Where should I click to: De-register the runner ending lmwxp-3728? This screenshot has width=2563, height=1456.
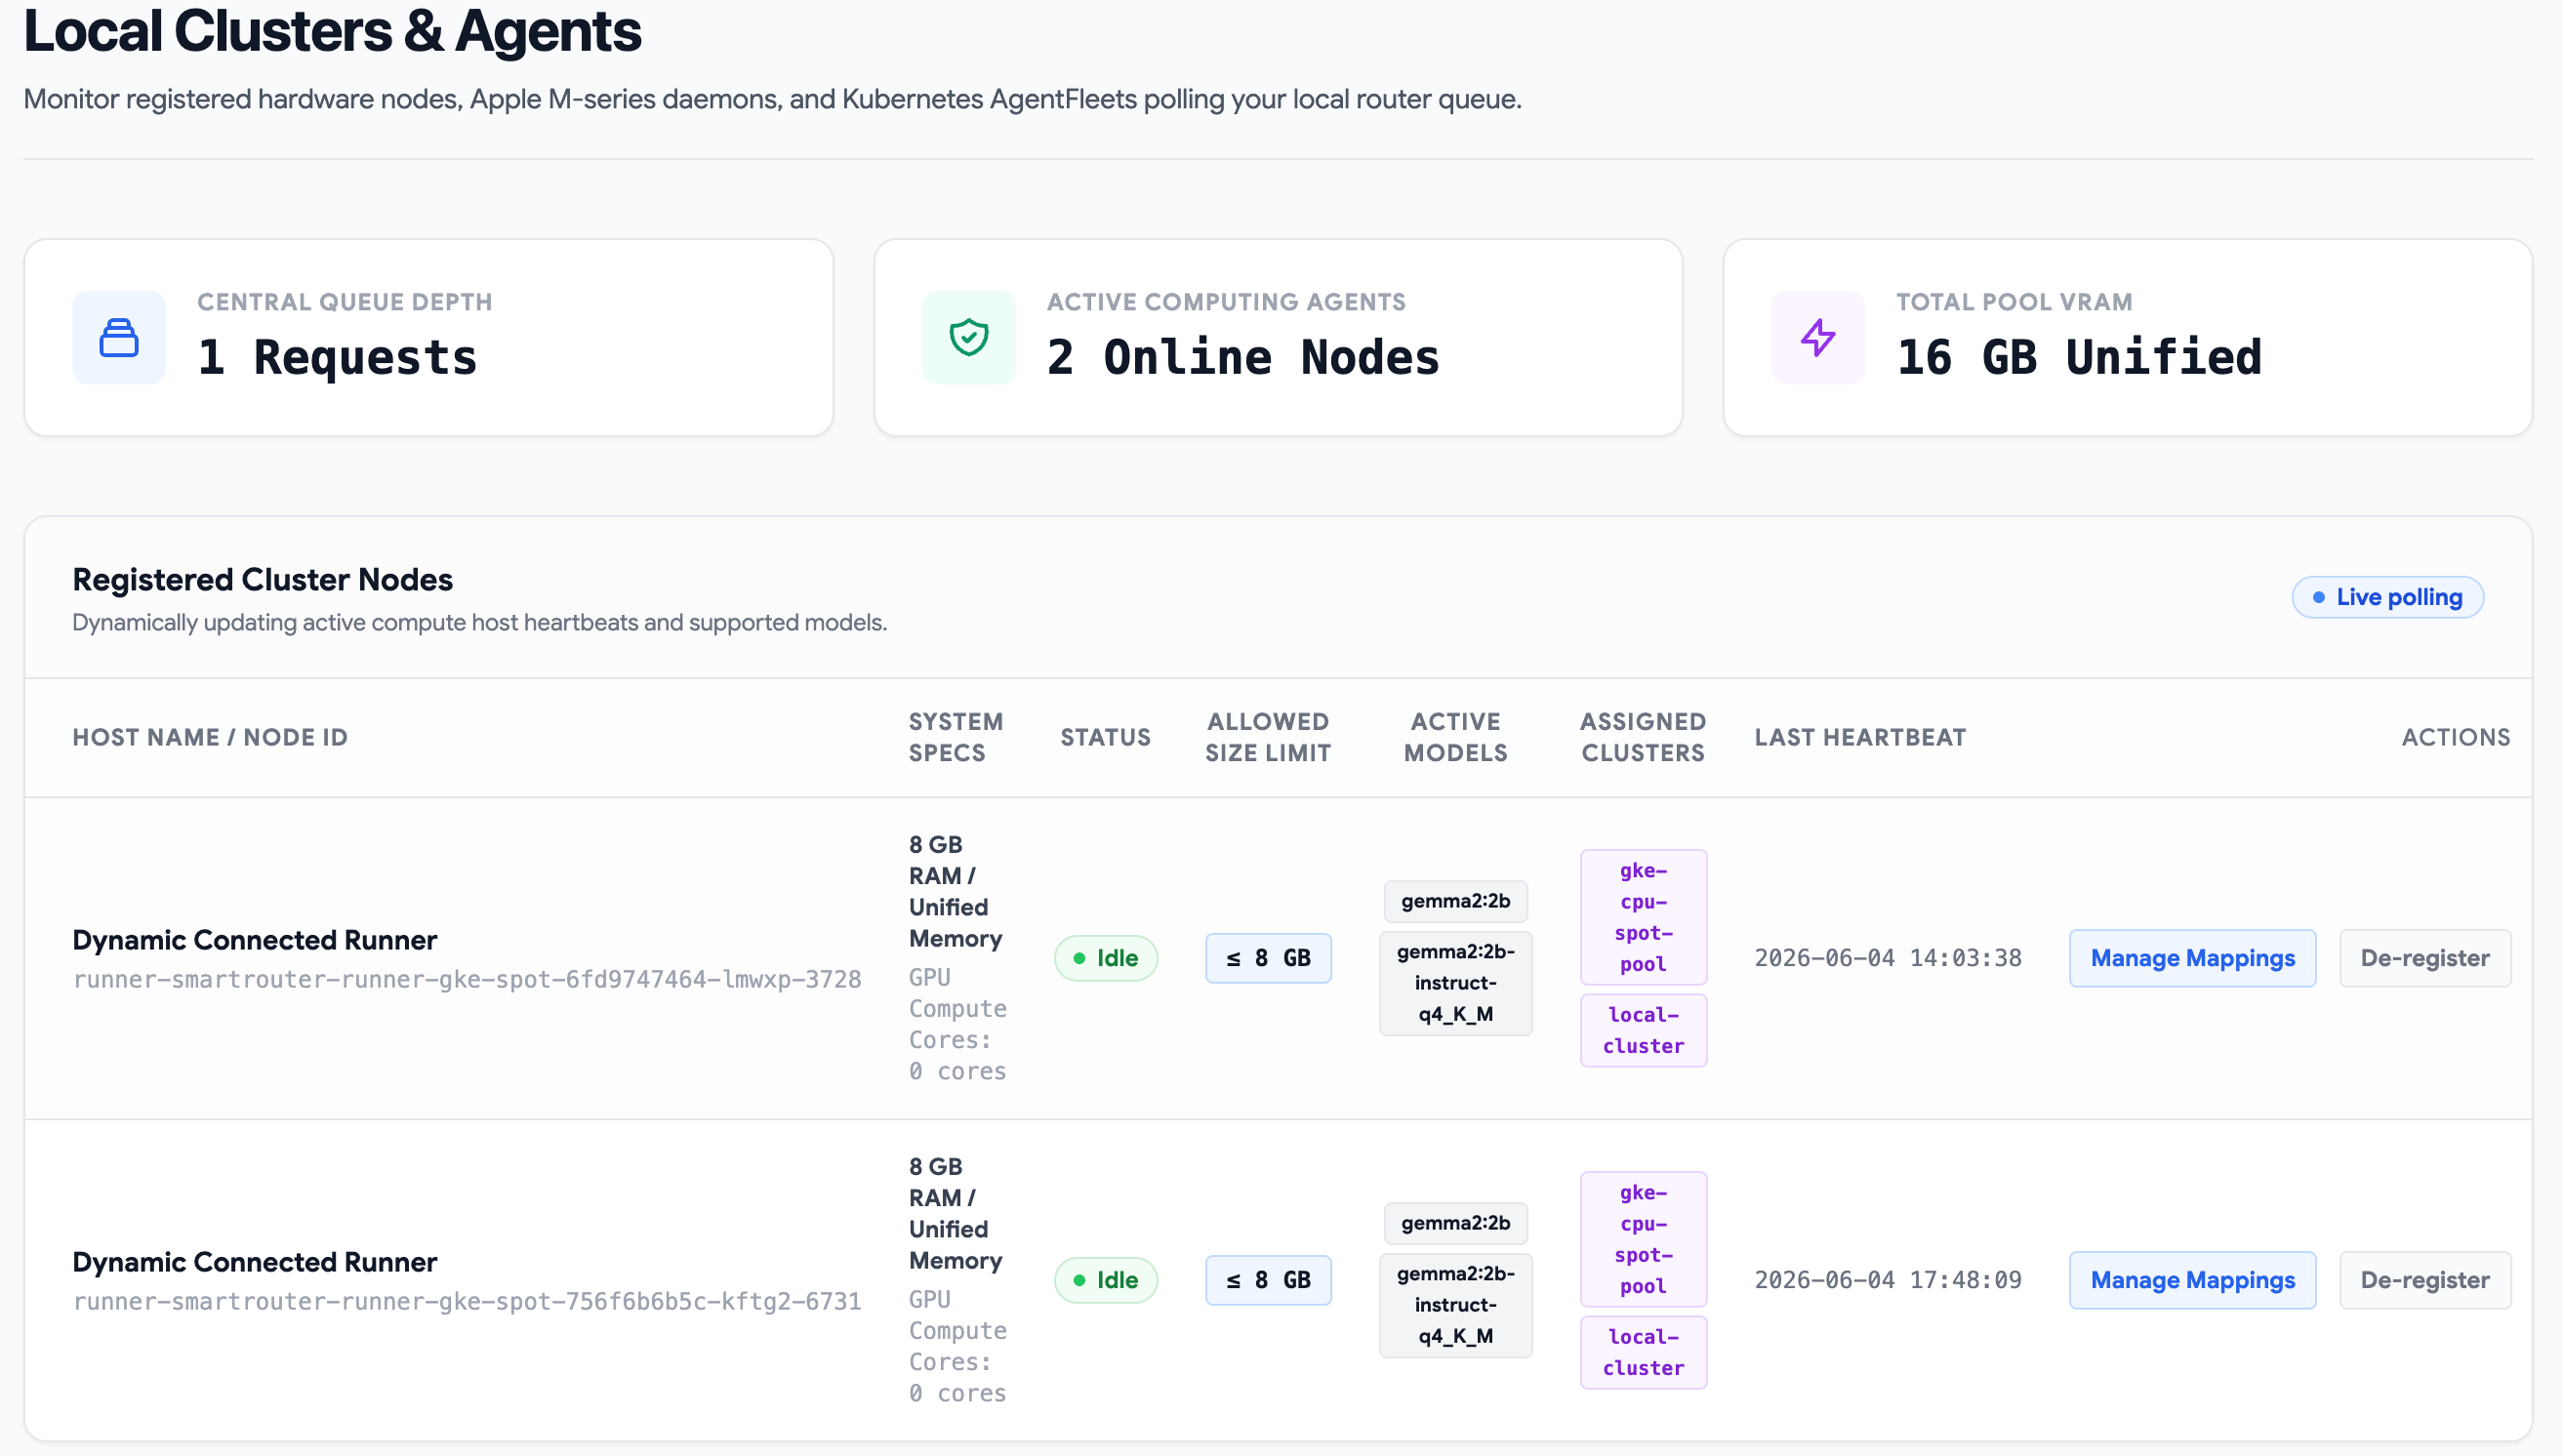tap(2425, 958)
